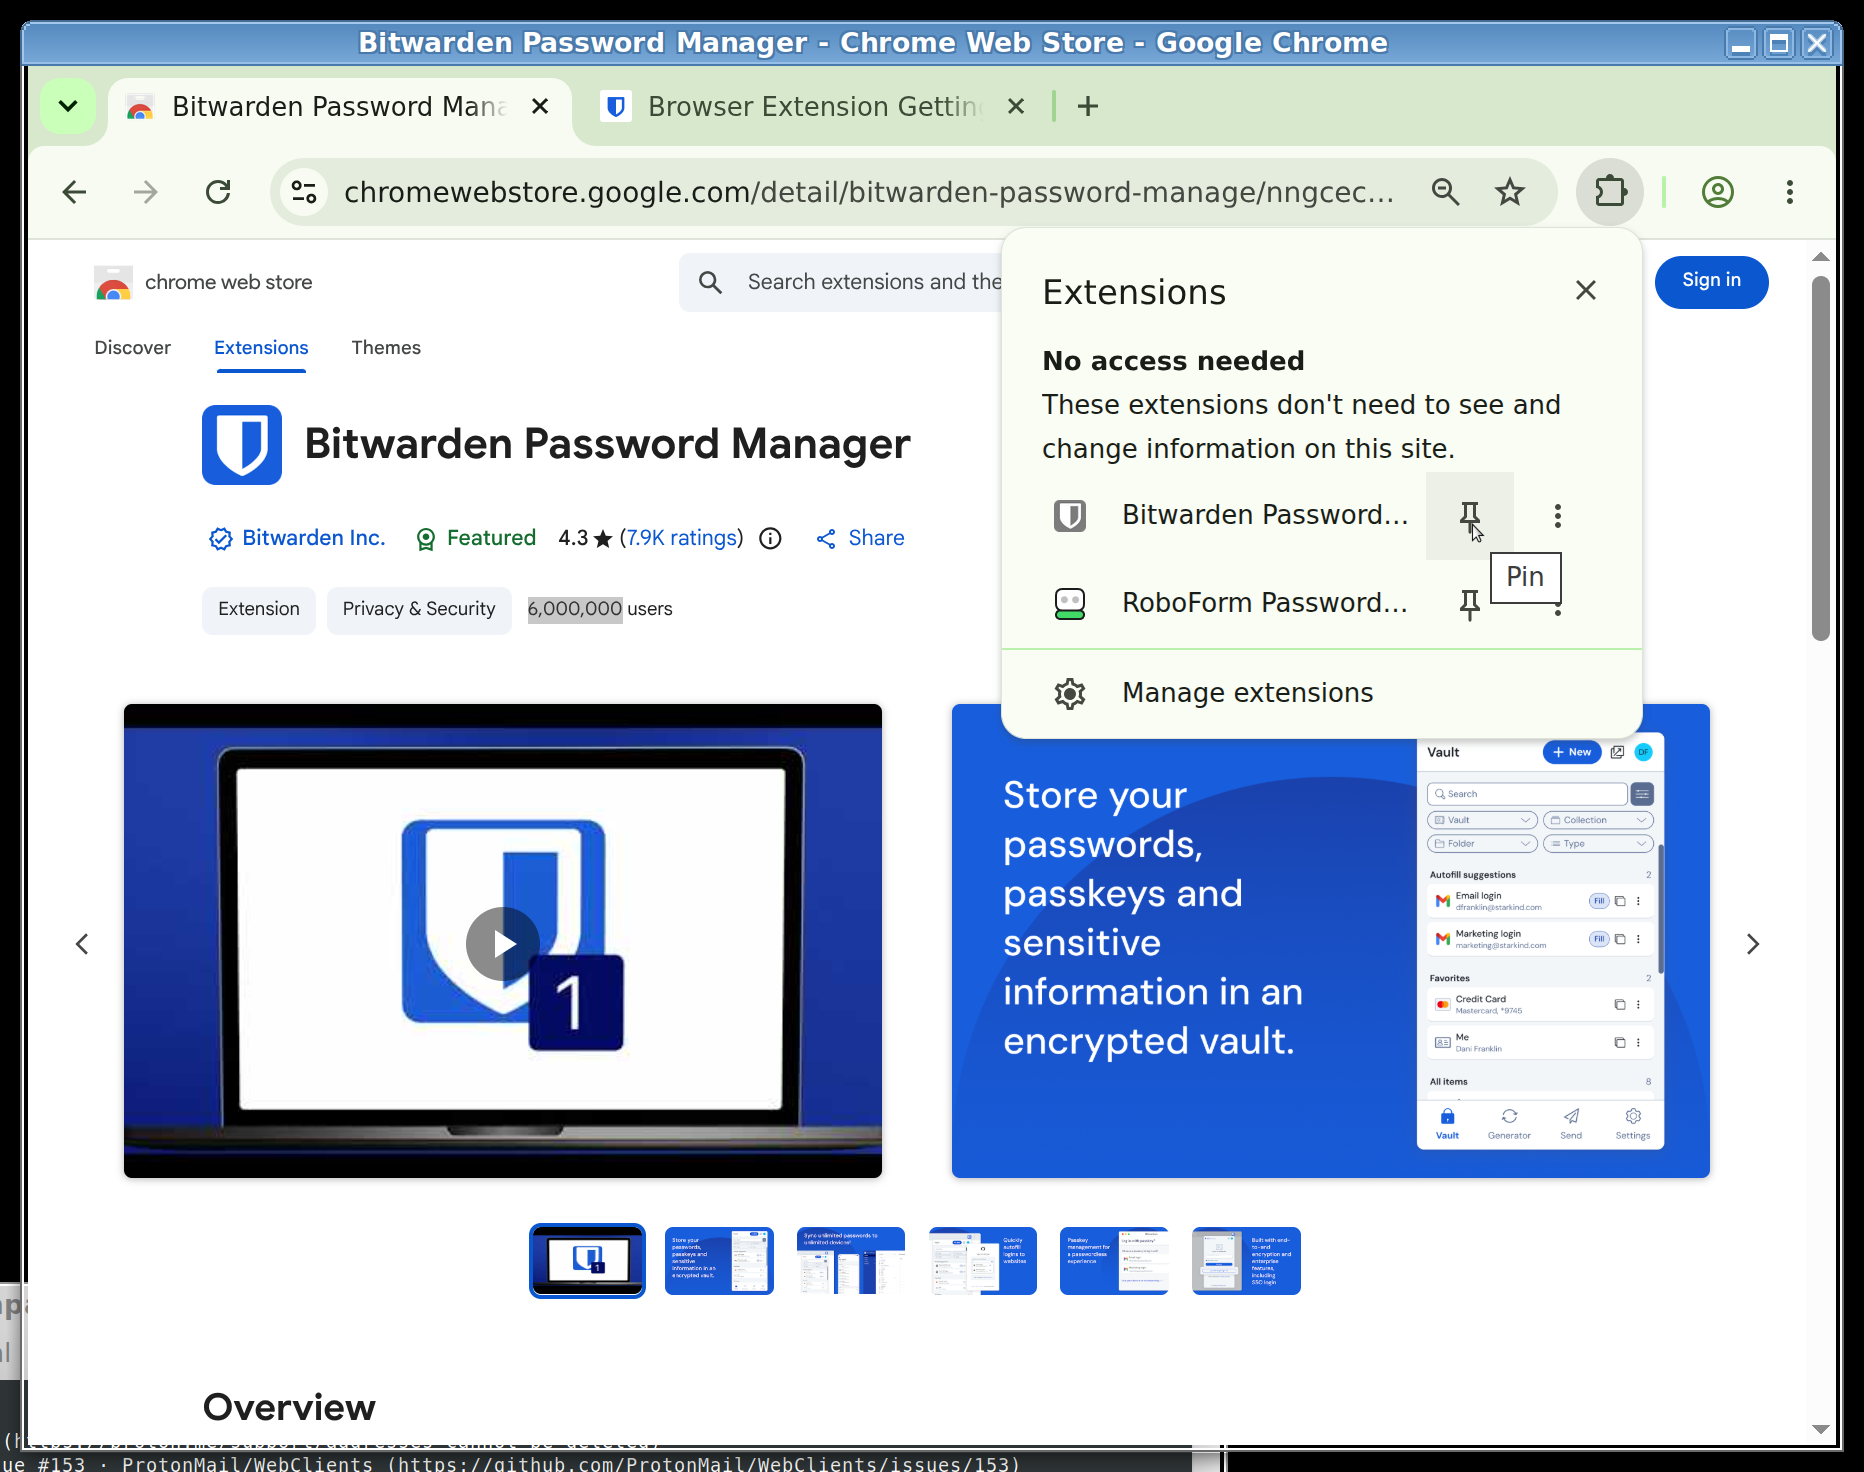This screenshot has height=1472, width=1864.
Task: Show next carousel slide
Action: coord(1752,944)
